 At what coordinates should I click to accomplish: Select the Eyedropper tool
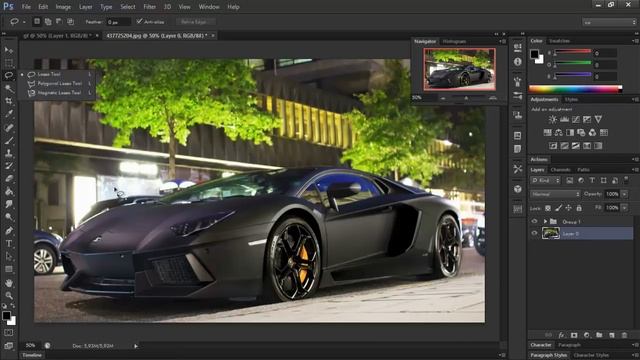(9, 114)
